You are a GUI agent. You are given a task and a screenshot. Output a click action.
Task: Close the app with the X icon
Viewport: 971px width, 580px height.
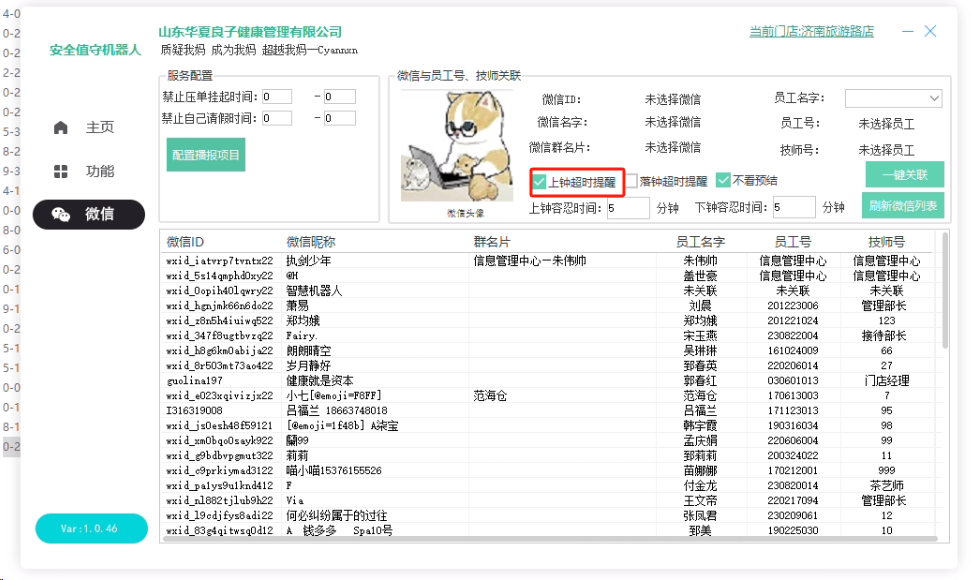tap(931, 32)
